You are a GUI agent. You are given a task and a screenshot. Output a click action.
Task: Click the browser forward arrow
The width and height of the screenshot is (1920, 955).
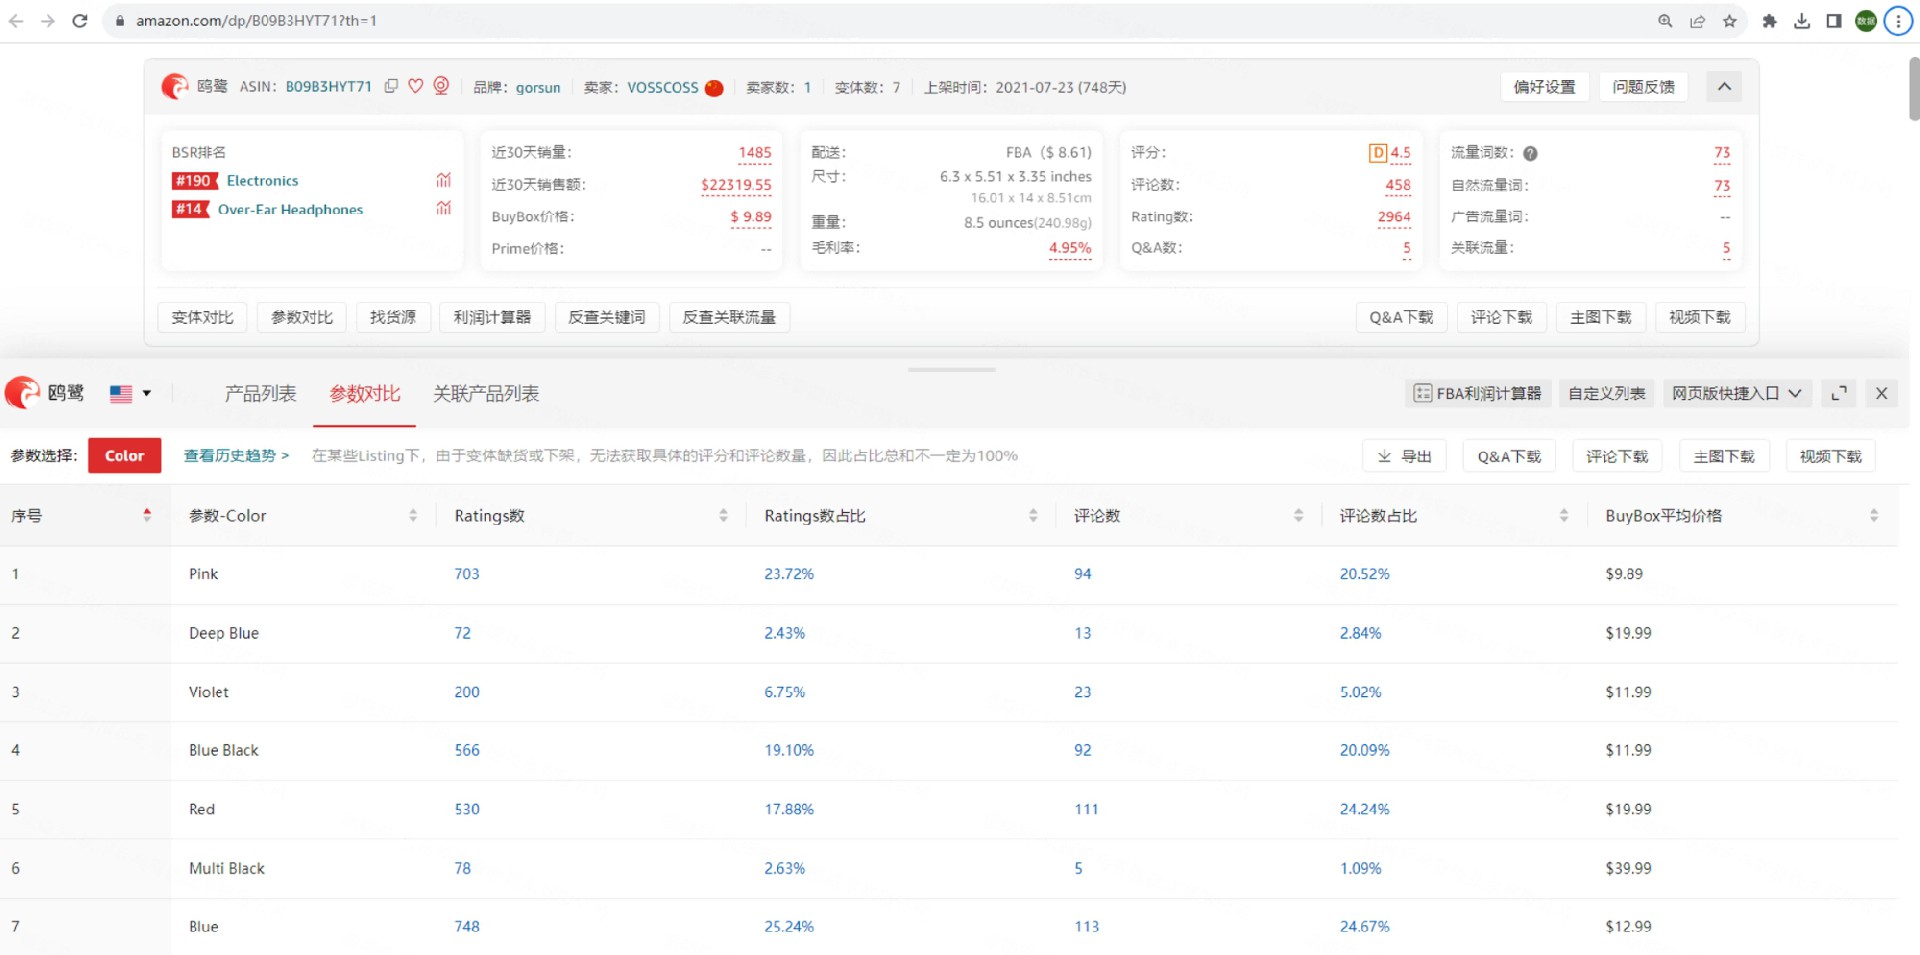pyautogui.click(x=48, y=21)
